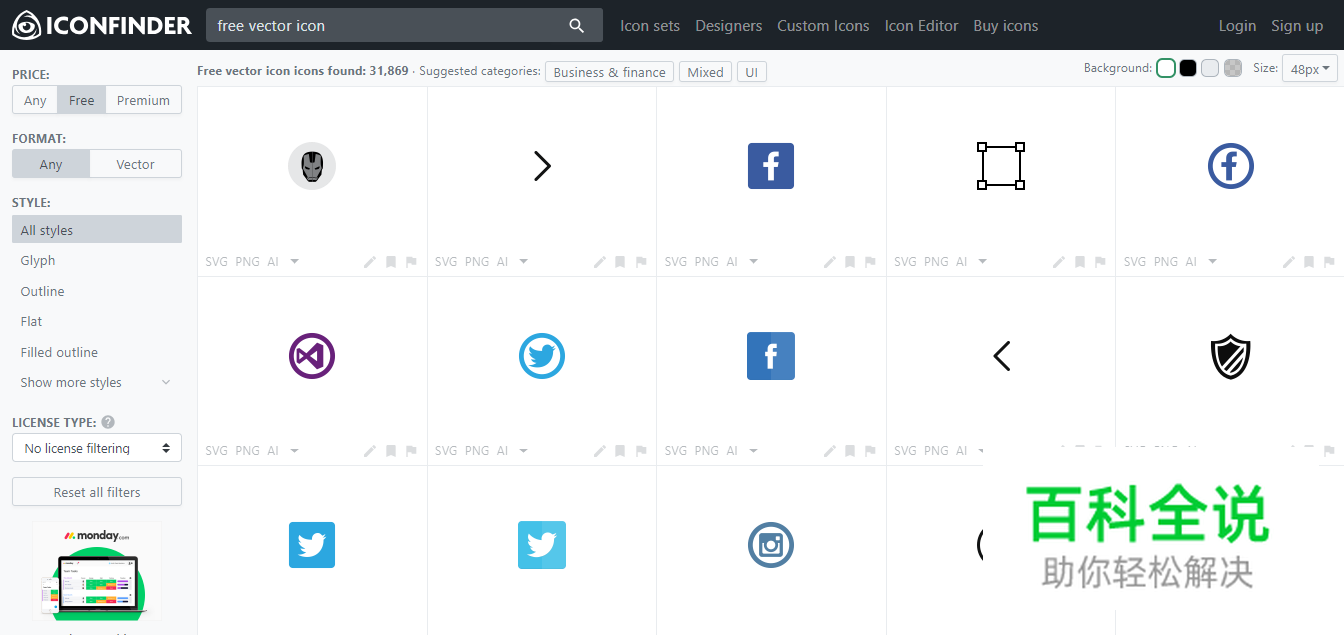The image size is (1344, 635).
Task: Open the Iron Man helmet icon
Action: (312, 166)
